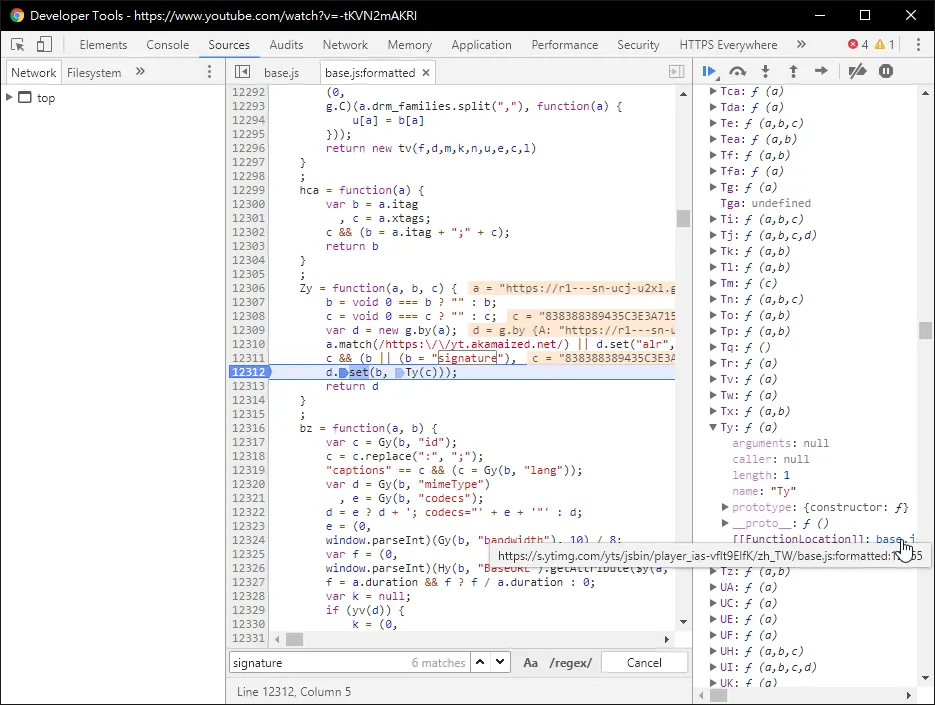Viewport: 935px width, 705px height.
Task: Show the navigator sidebar panel
Action: click(241, 71)
